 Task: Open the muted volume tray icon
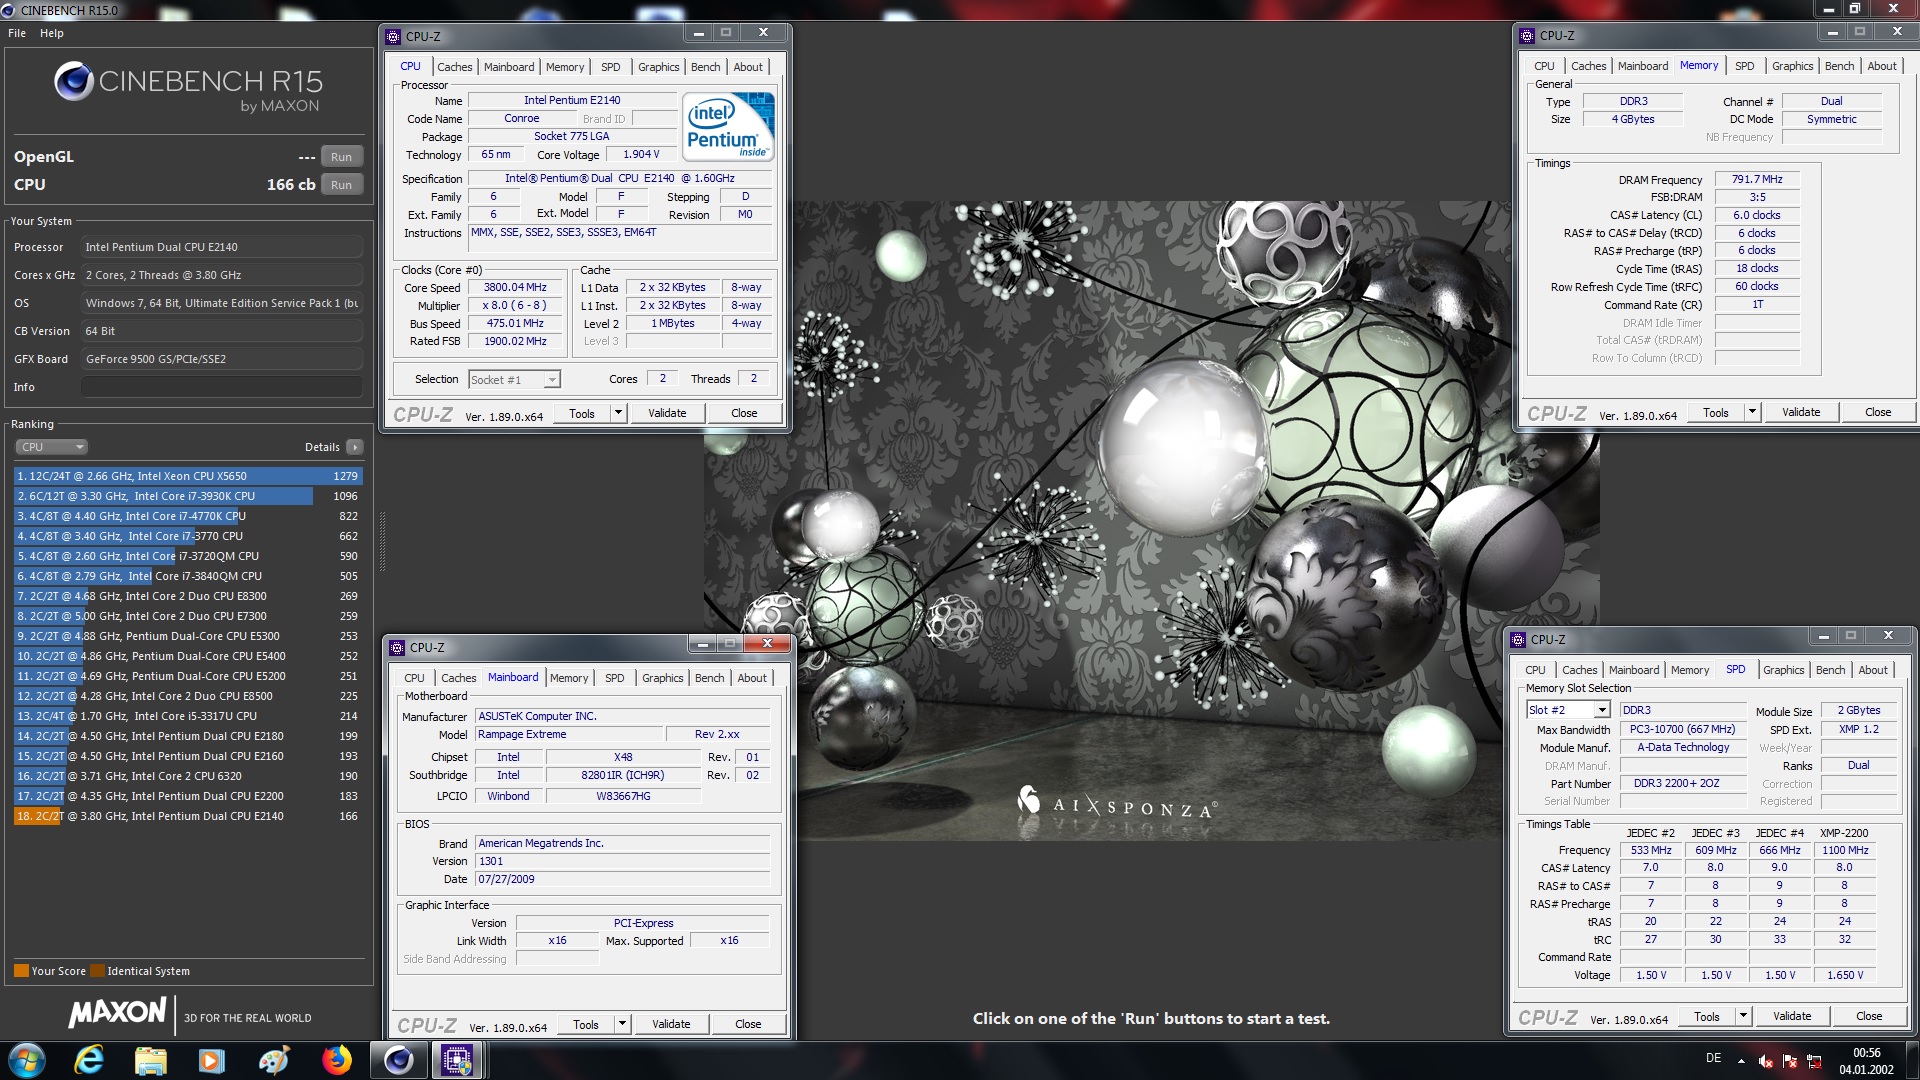pos(1765,1061)
